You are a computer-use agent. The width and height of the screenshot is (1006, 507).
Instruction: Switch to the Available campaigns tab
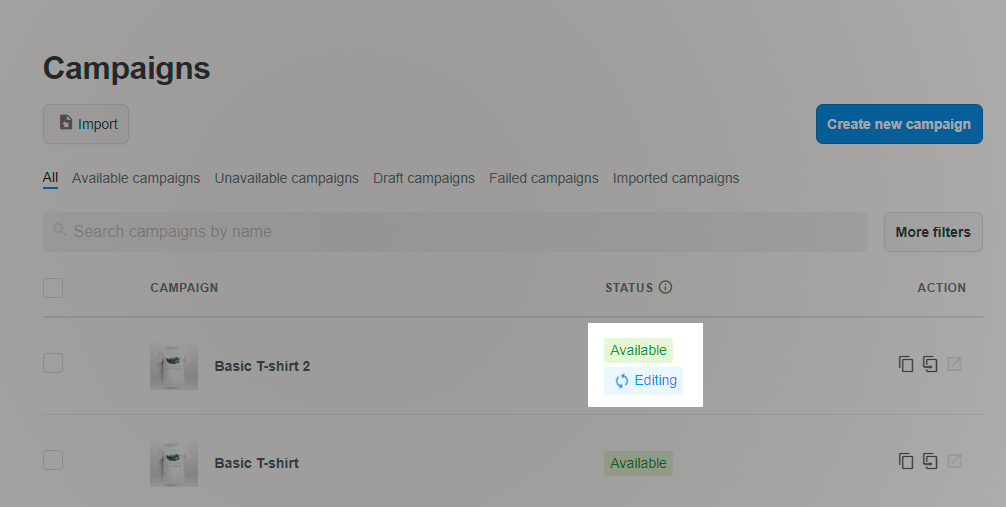[136, 178]
